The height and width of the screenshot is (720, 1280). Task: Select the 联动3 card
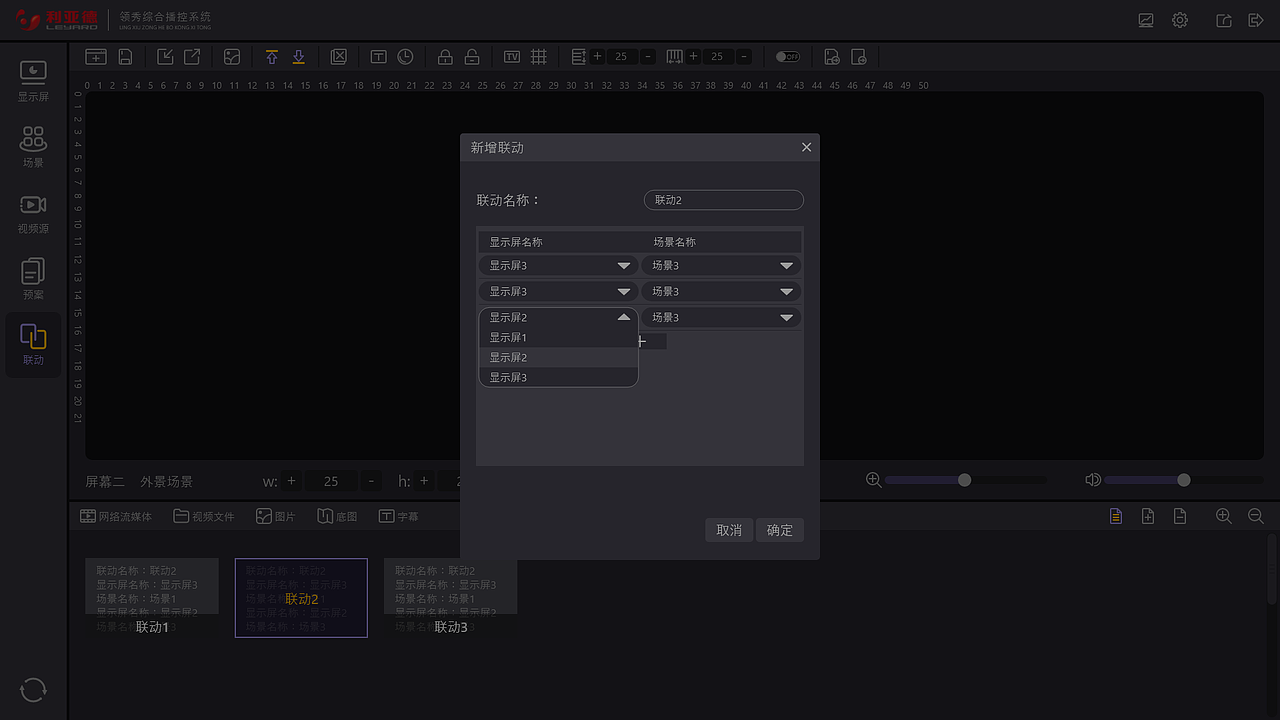pos(450,598)
